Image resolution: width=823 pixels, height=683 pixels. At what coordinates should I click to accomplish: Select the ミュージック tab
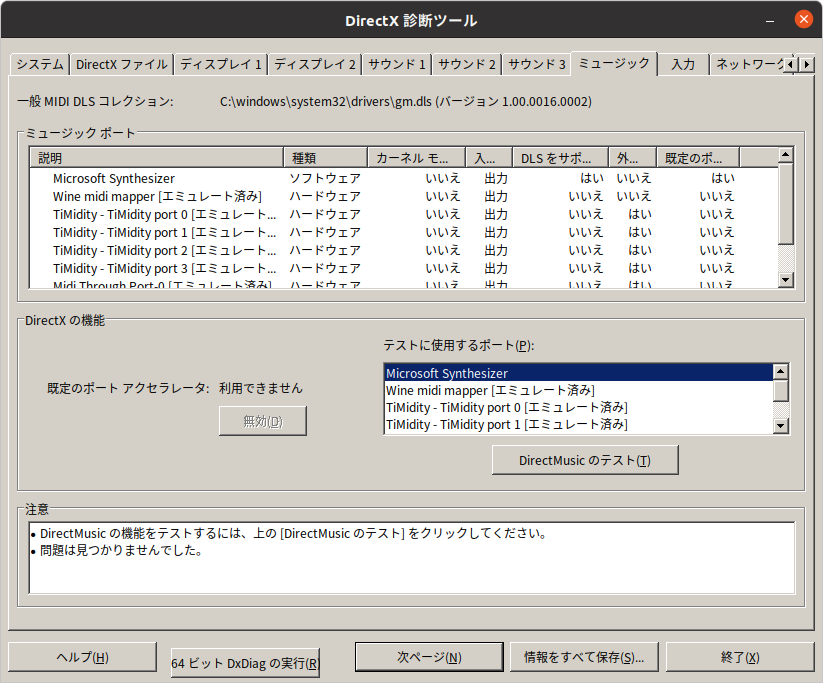tap(614, 64)
